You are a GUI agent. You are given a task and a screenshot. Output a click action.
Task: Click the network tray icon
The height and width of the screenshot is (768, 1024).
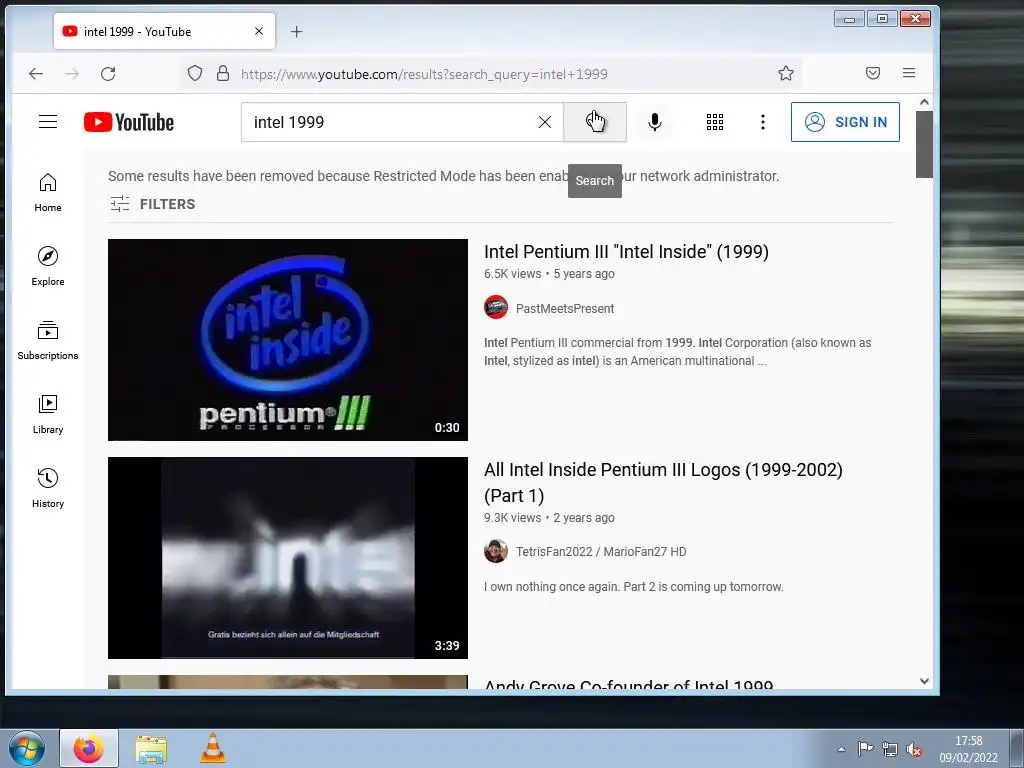pyautogui.click(x=889, y=749)
